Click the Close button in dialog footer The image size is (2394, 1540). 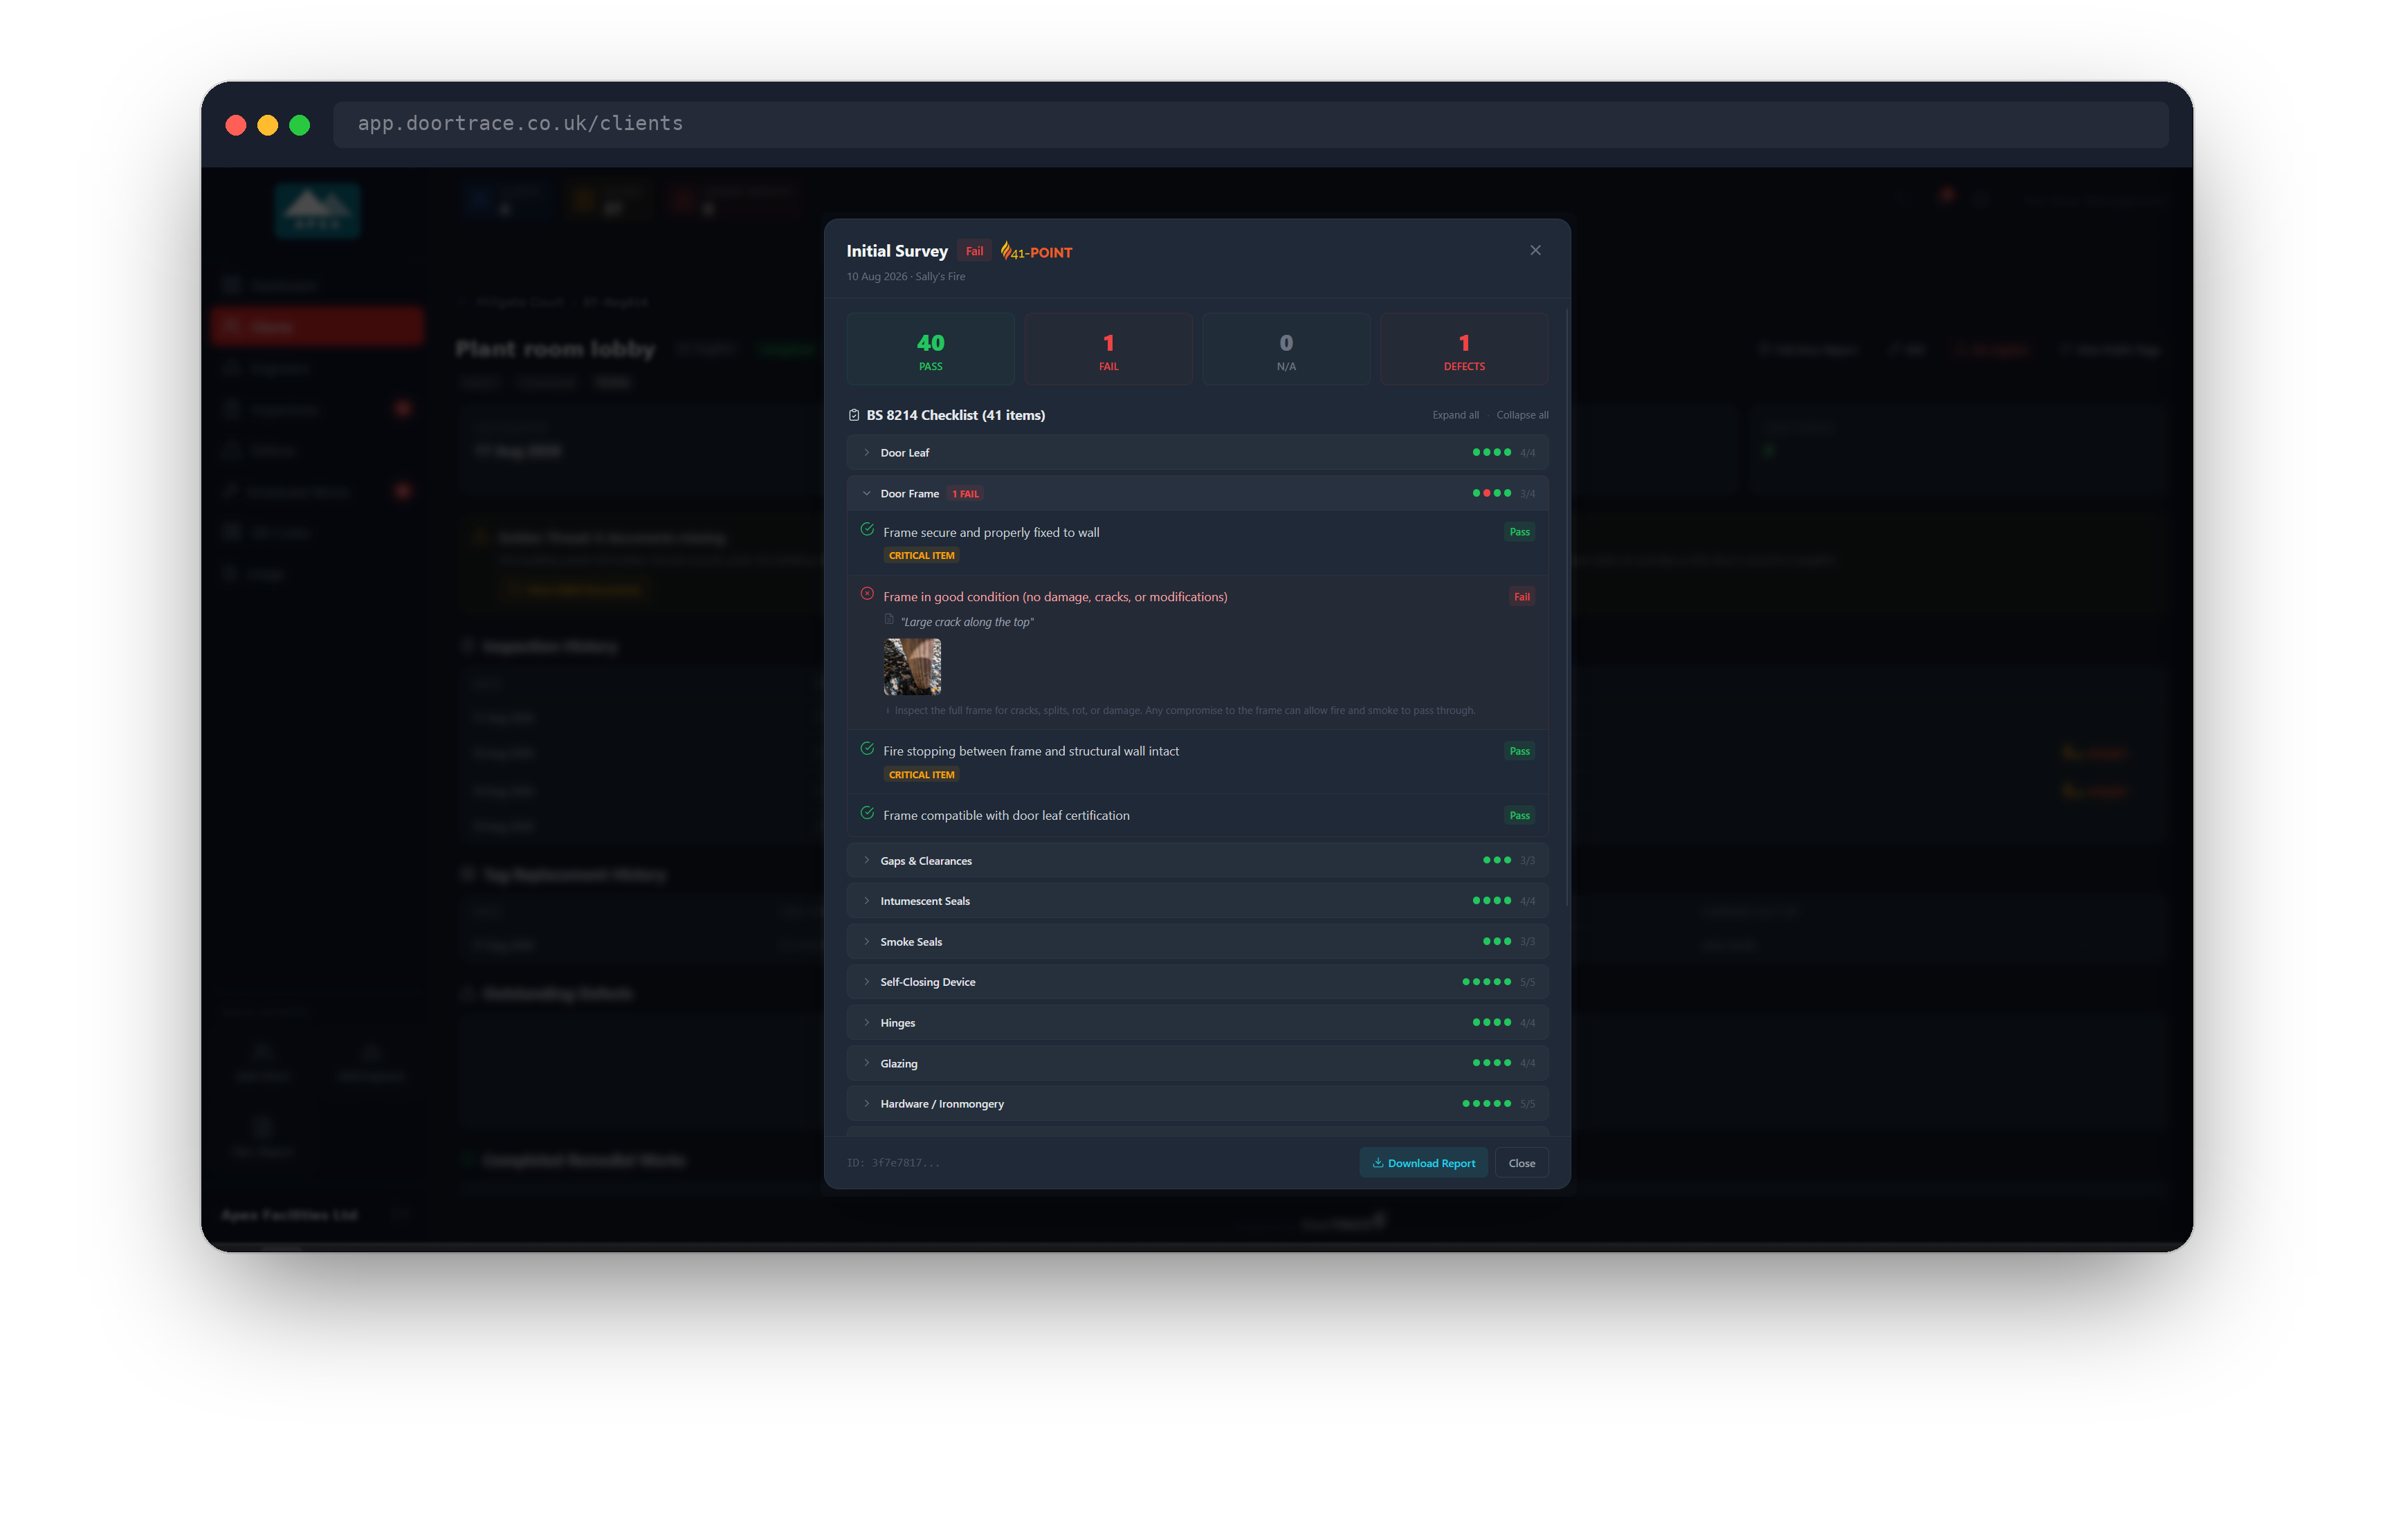(1521, 1163)
